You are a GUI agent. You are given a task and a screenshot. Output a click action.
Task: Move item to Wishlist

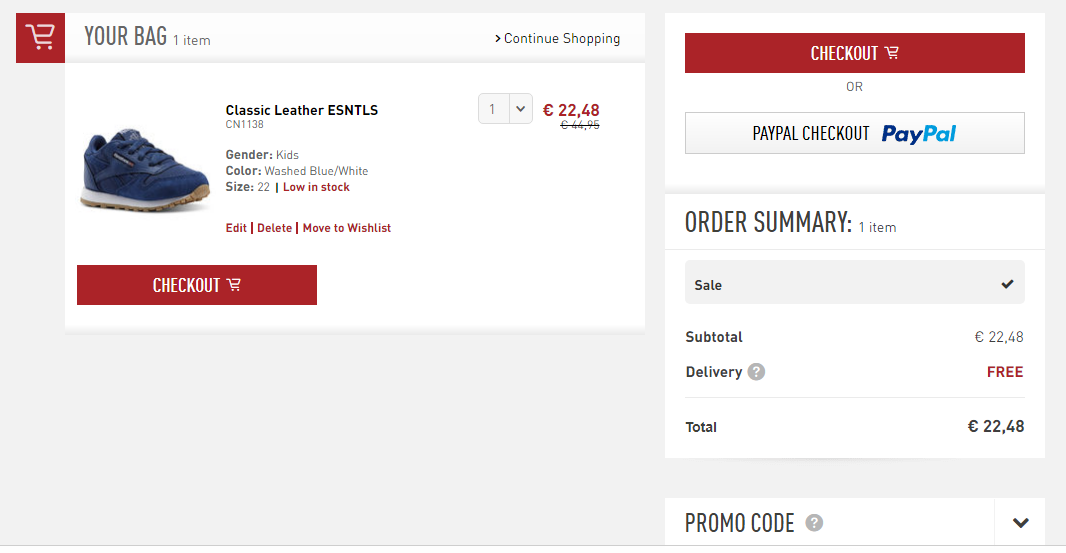(x=347, y=228)
